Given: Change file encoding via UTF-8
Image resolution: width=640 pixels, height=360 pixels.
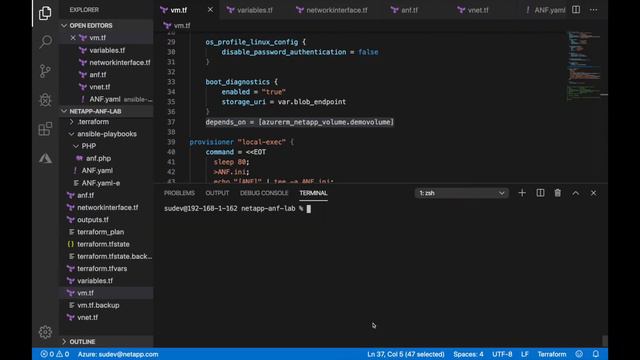Looking at the screenshot, I should (502, 354).
